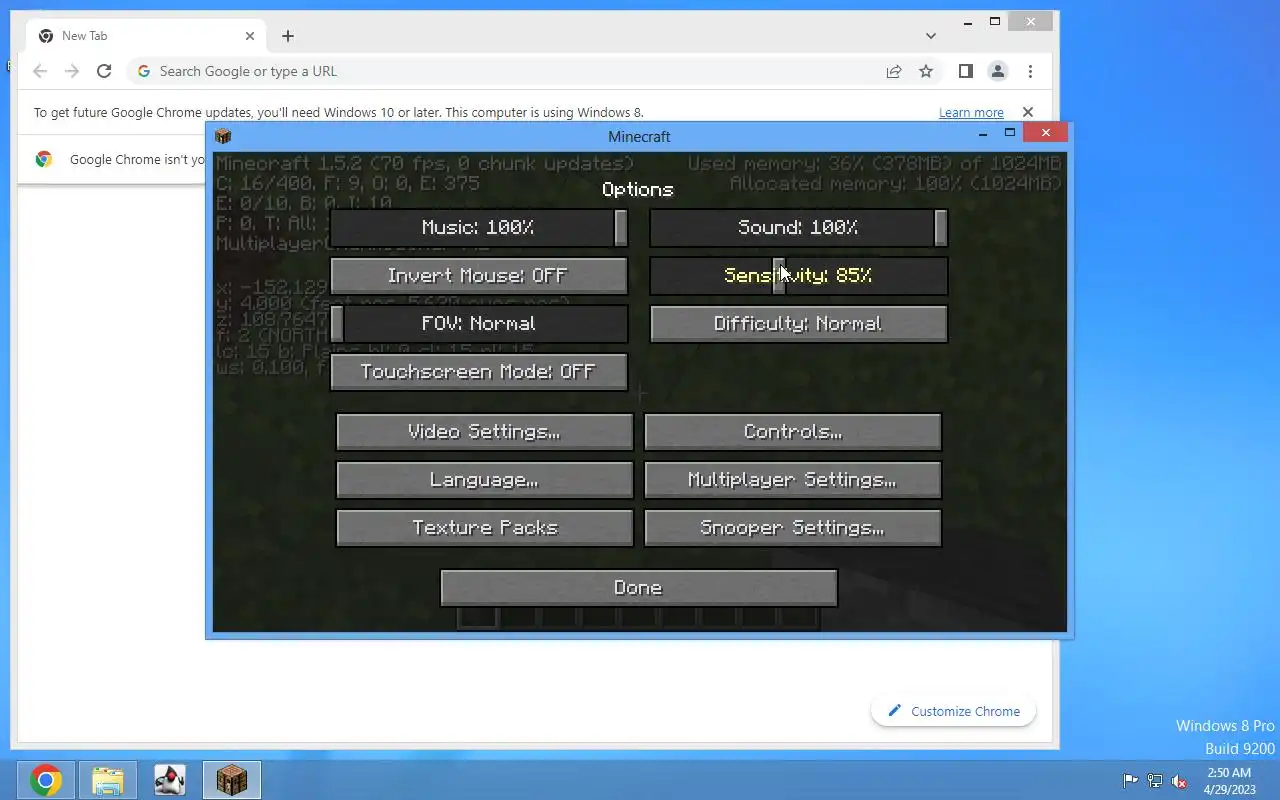Open File Explorer from the taskbar
Screen dimensions: 1280x800
point(108,780)
